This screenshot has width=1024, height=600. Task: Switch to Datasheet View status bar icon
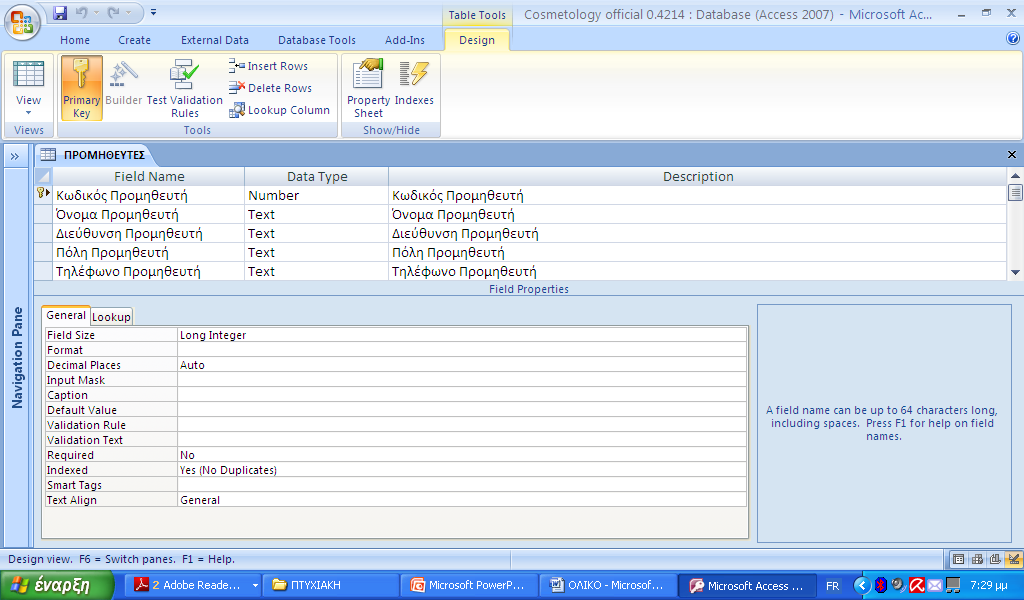(959, 559)
